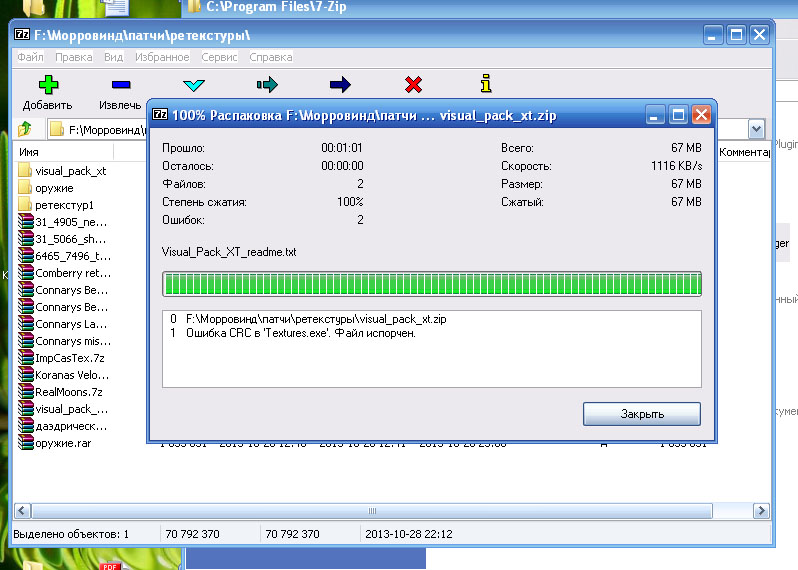Screen dimensions: 798x570
Task: Click the green plus Add icon
Action: [48, 84]
